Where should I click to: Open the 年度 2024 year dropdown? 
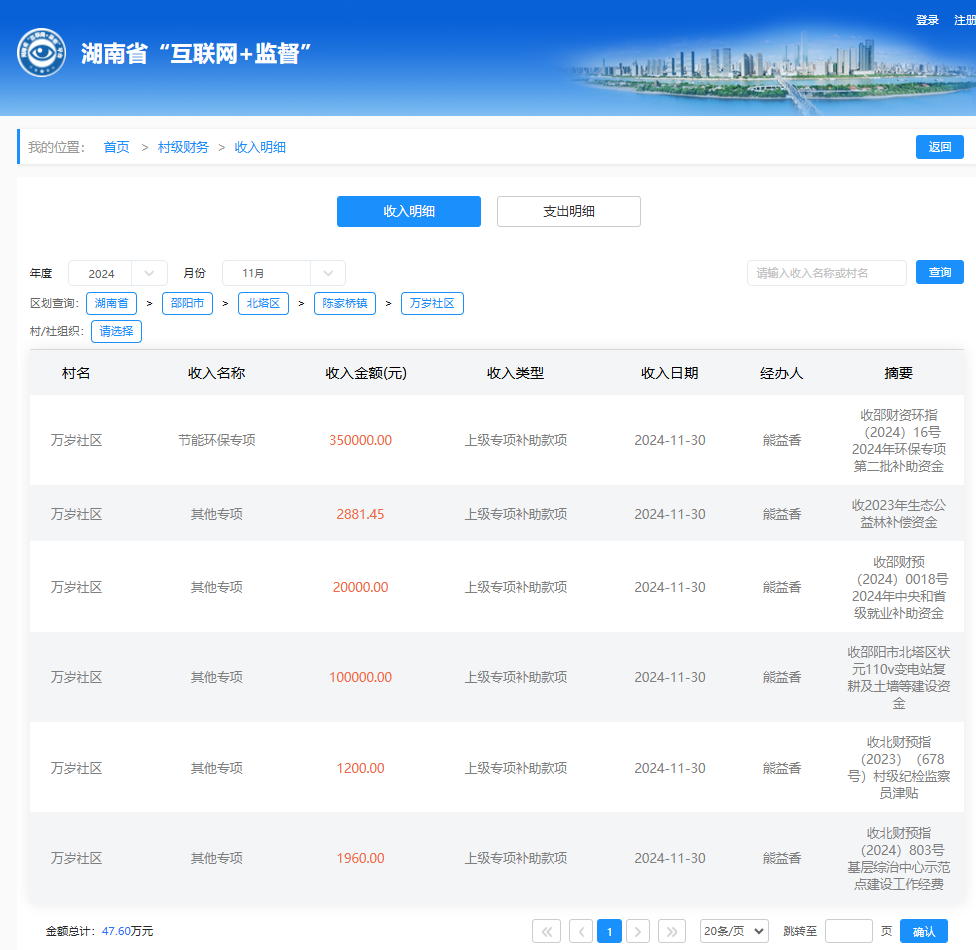point(117,273)
